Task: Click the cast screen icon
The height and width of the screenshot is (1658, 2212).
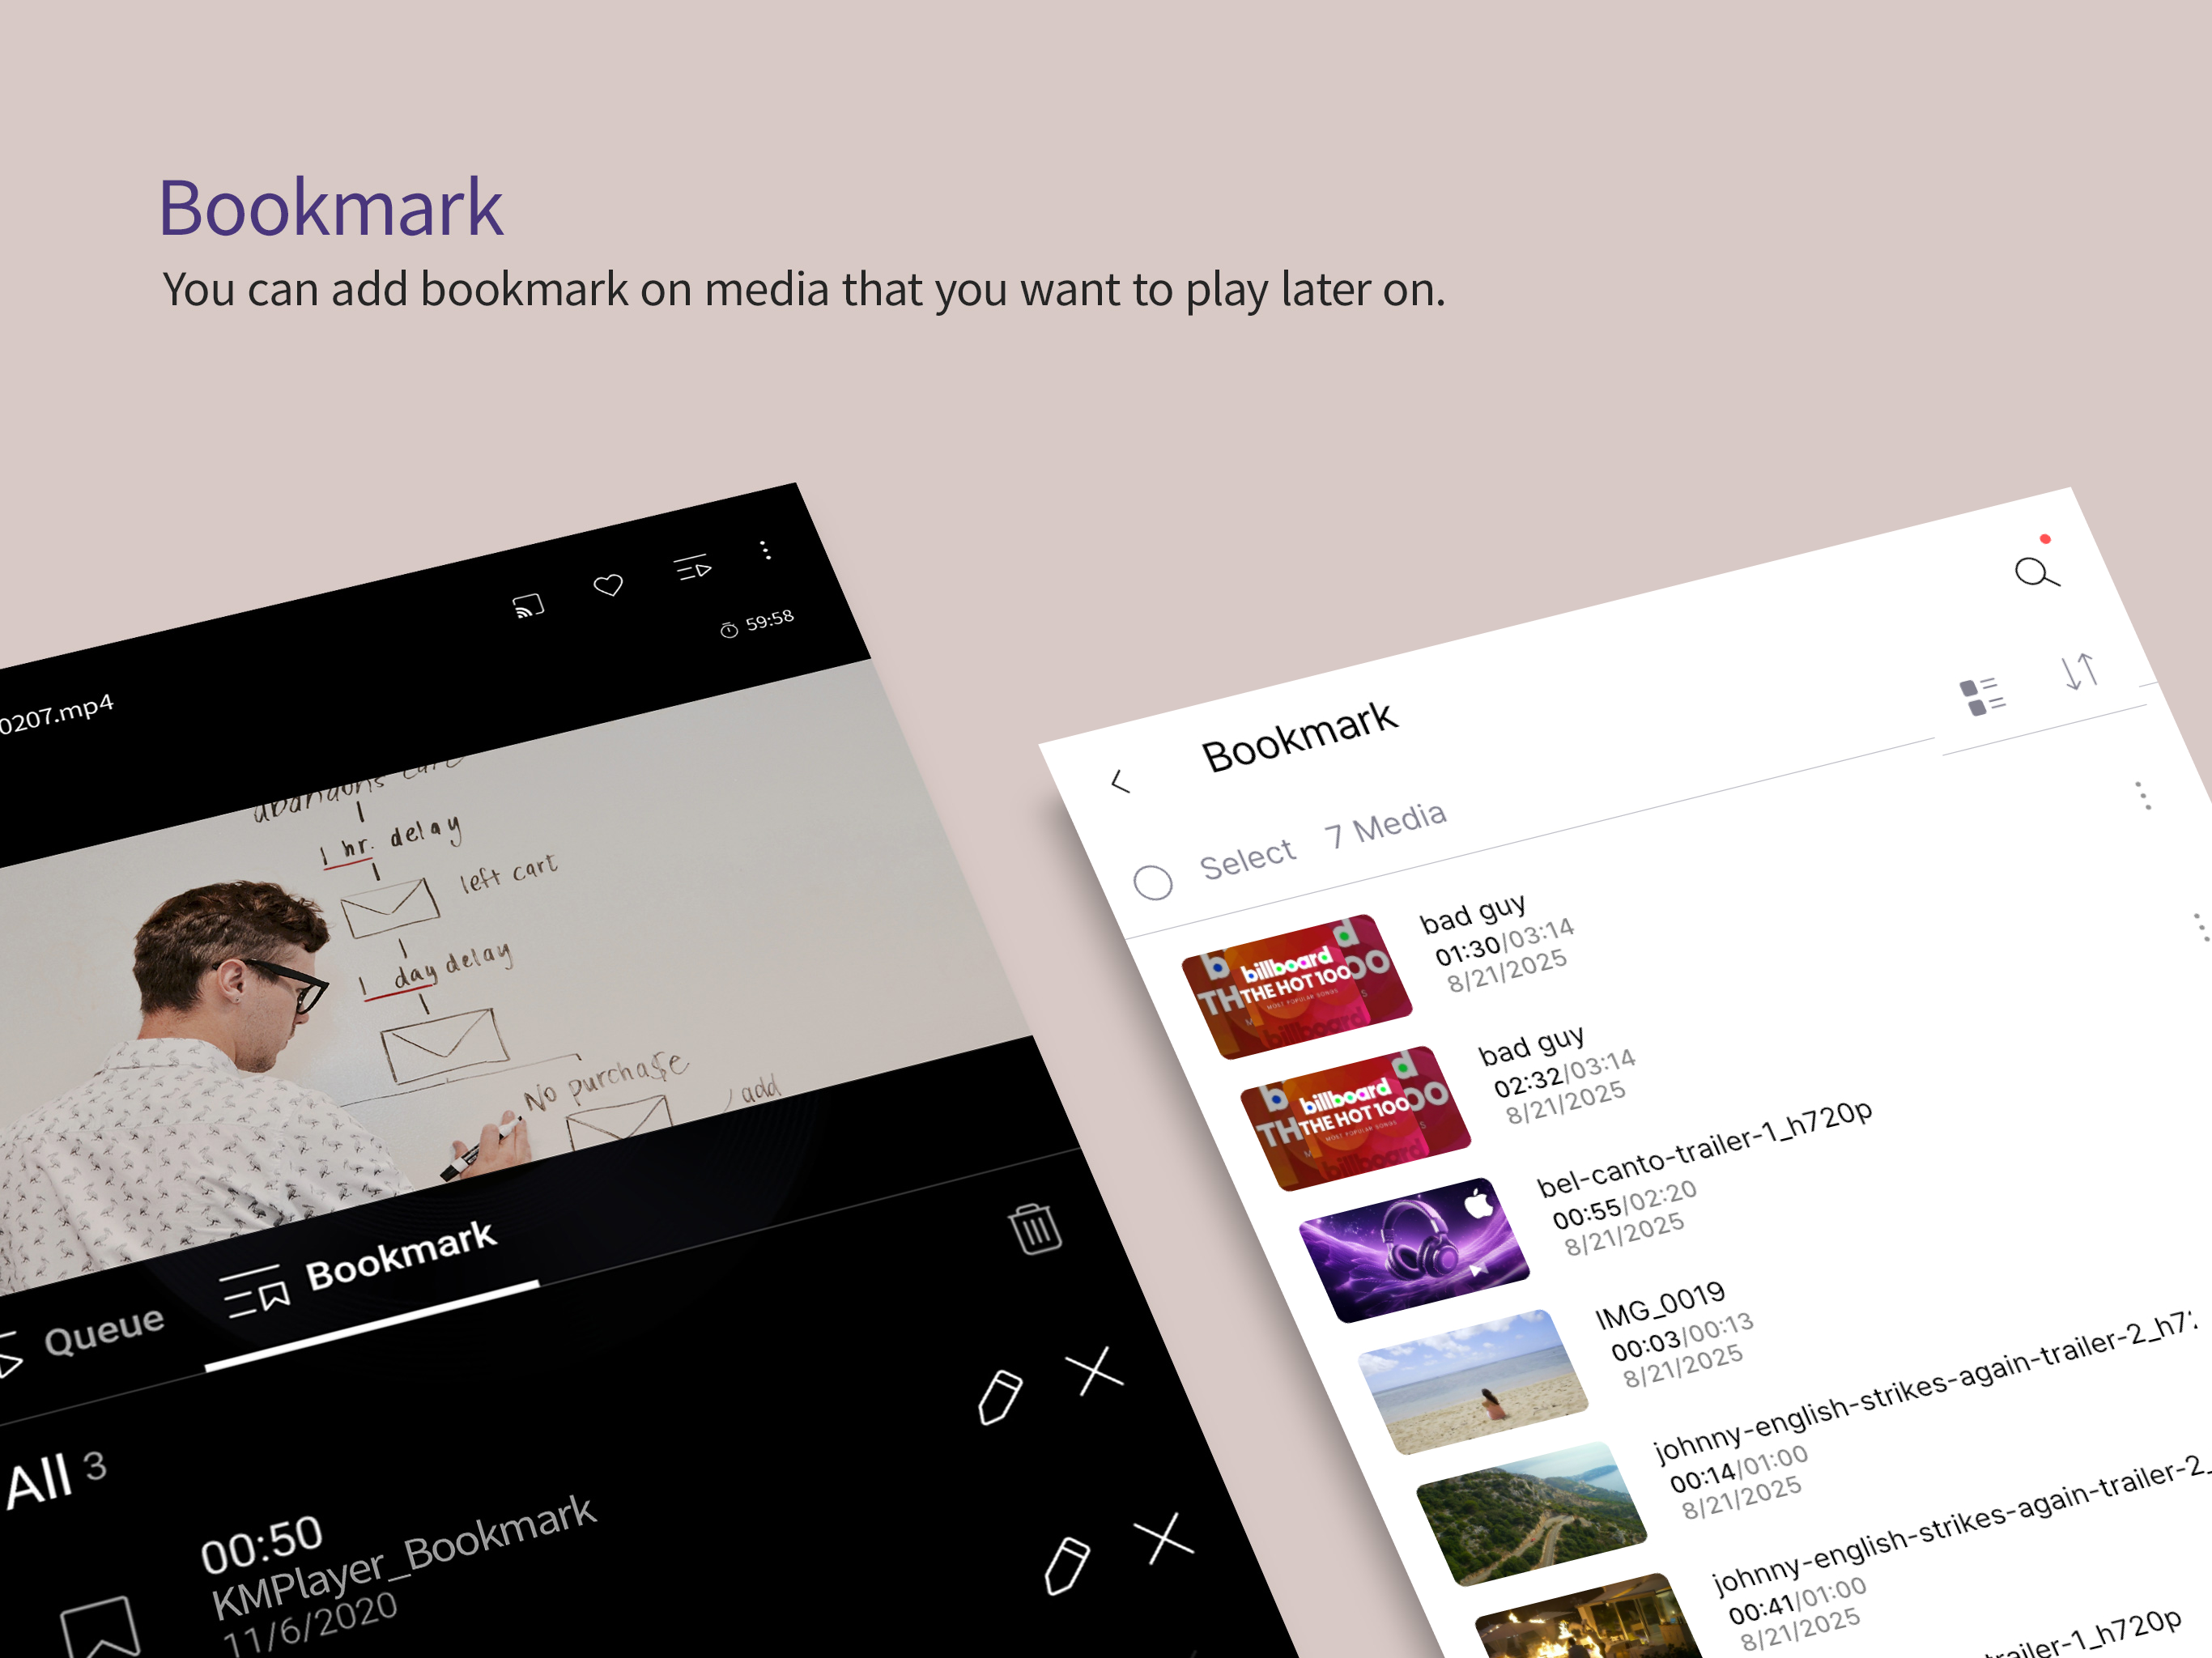Action: pos(528,605)
